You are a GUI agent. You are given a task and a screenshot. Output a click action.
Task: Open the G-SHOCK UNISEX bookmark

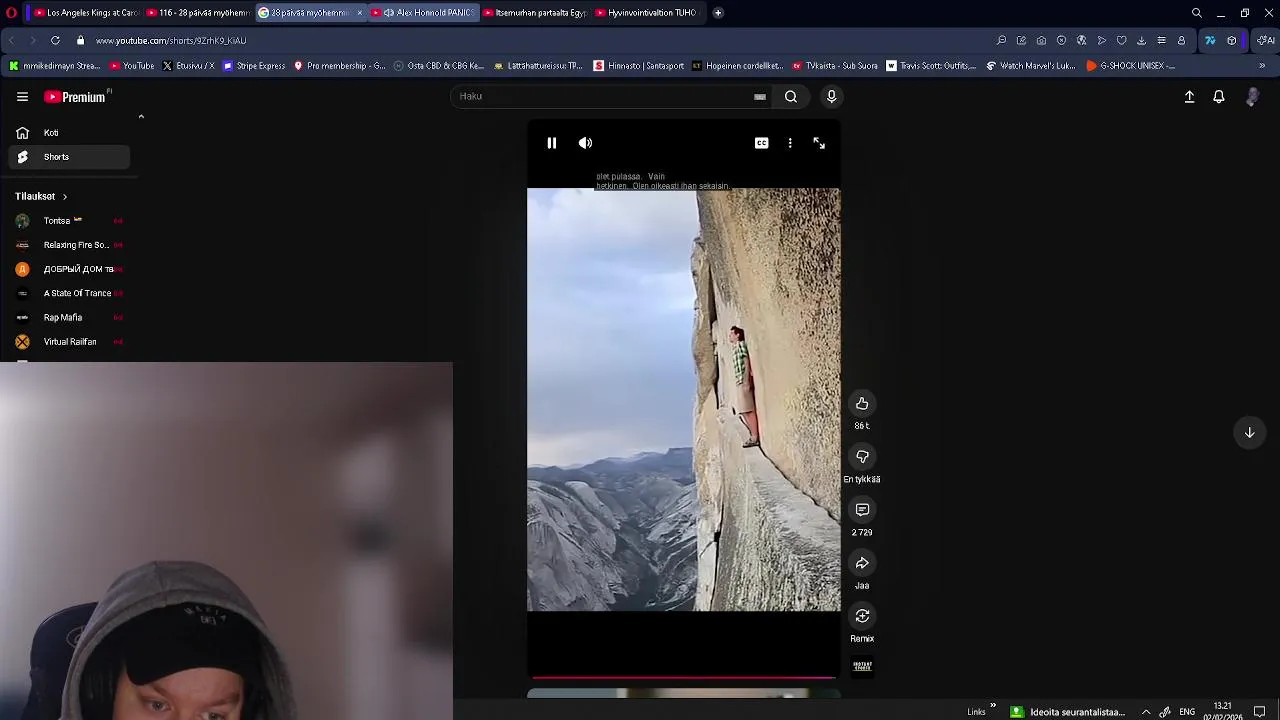1131,66
